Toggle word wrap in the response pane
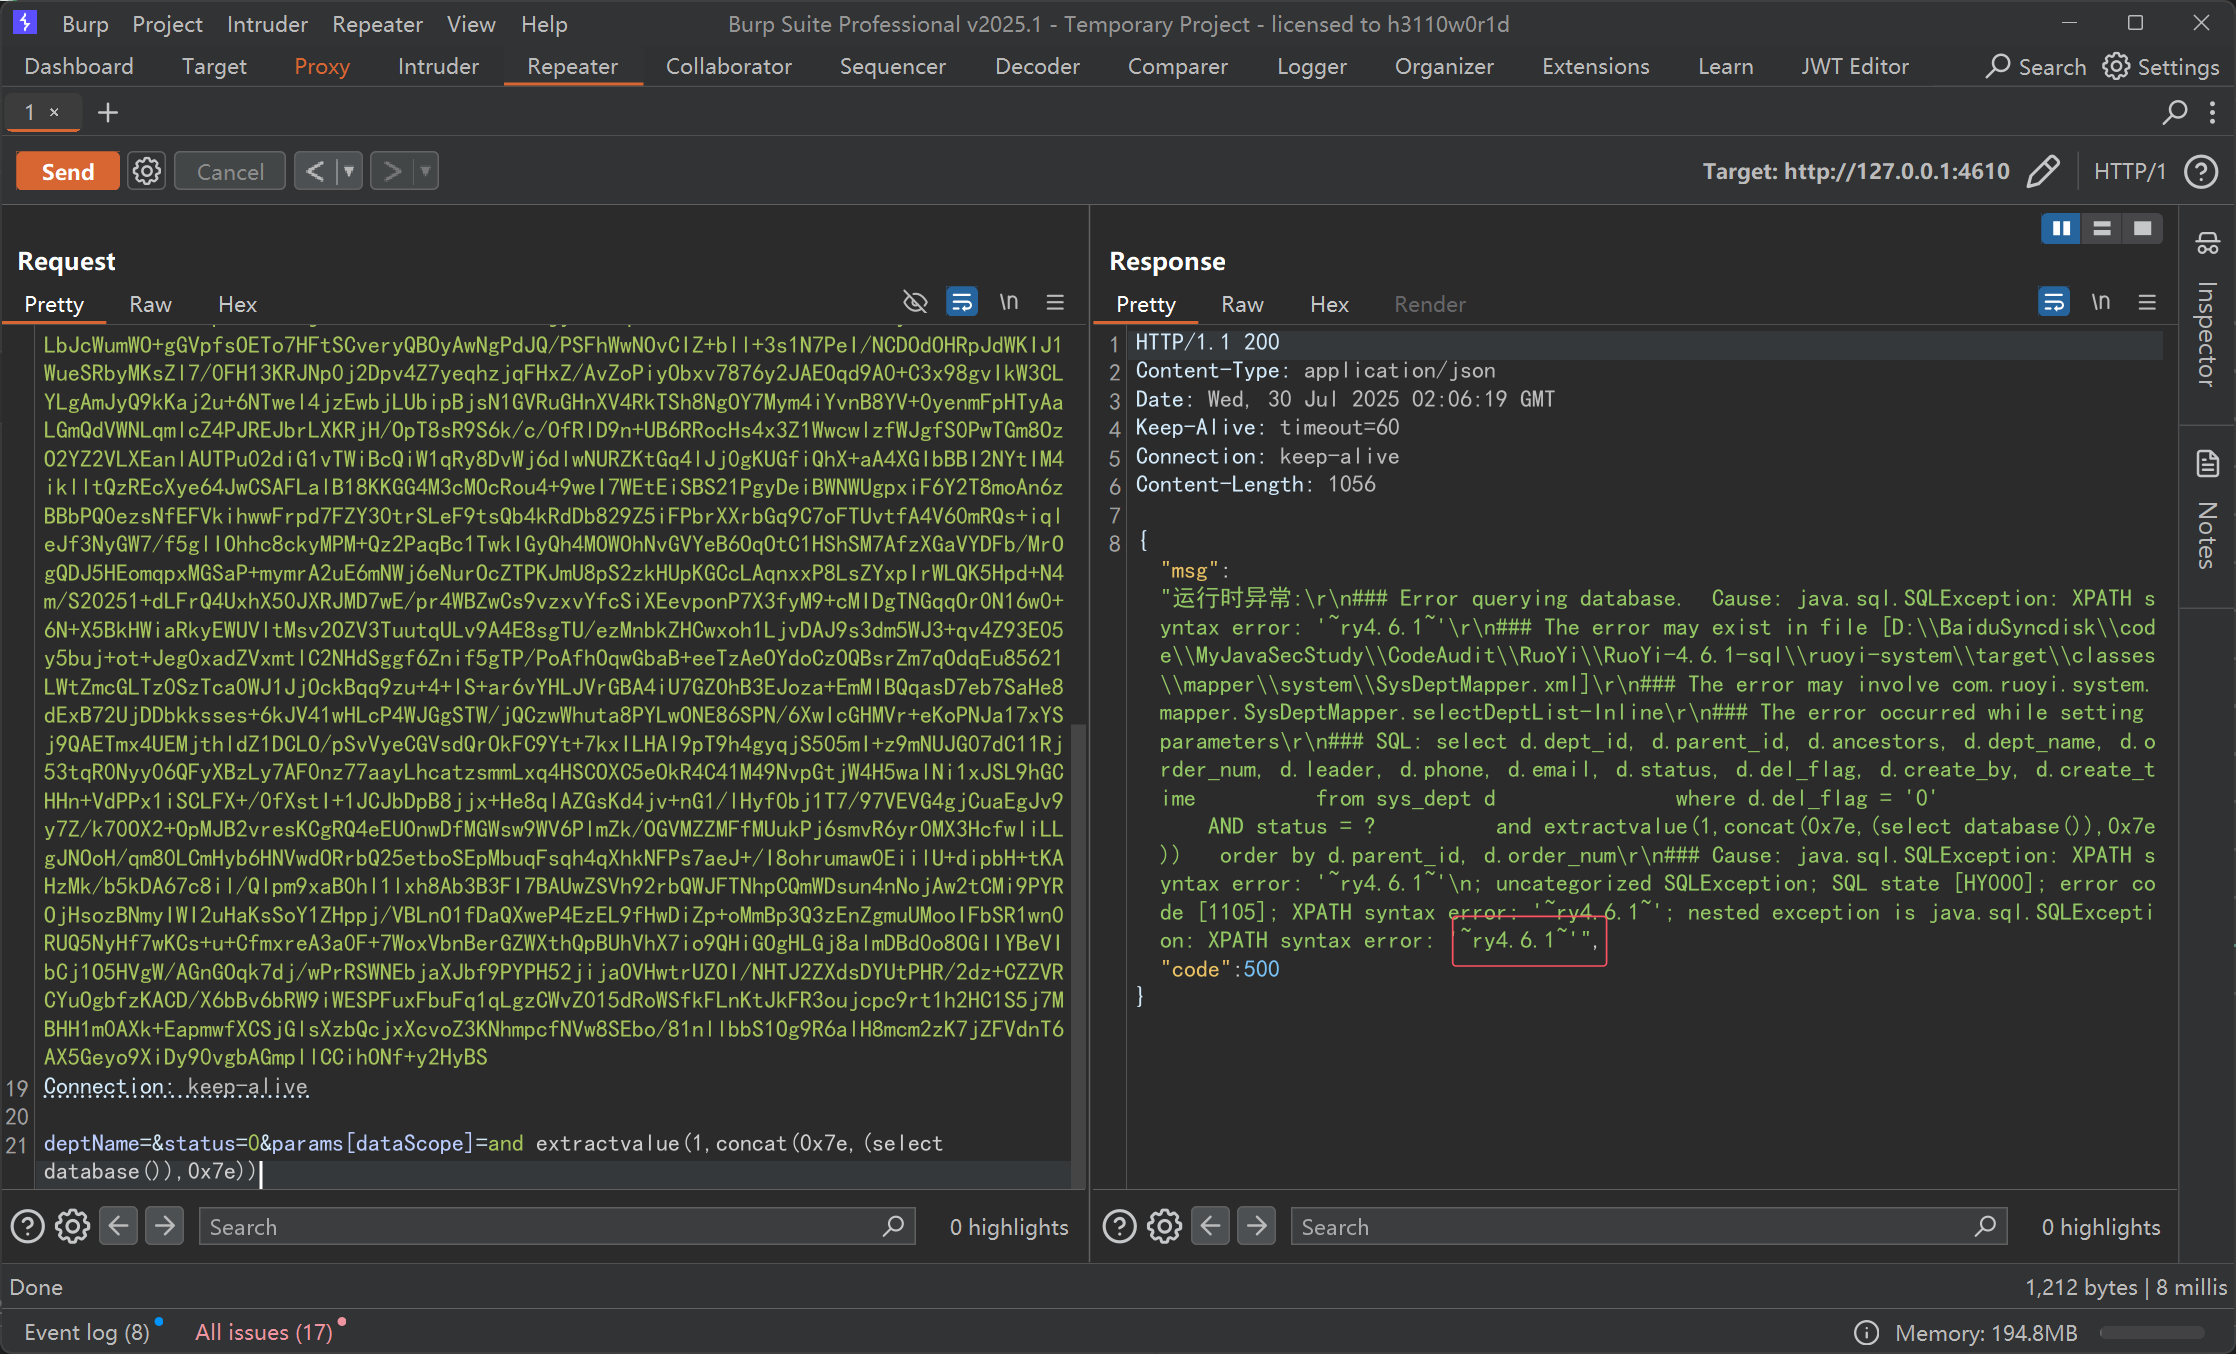Image resolution: width=2236 pixels, height=1354 pixels. (2054, 302)
